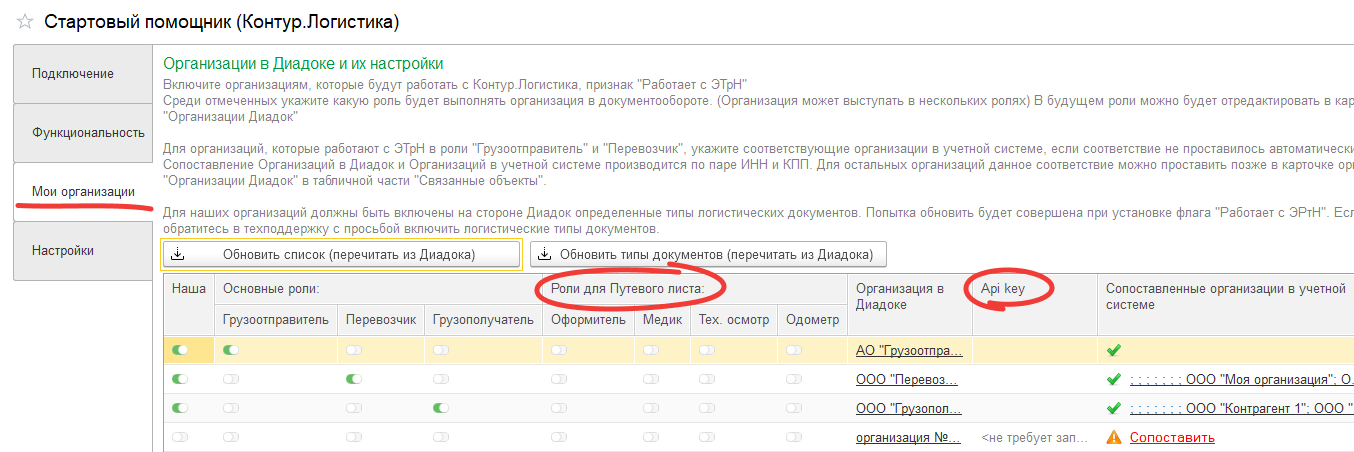1354x452 pixels.
Task: Click the red Сопоставить link
Action: pyautogui.click(x=1172, y=438)
